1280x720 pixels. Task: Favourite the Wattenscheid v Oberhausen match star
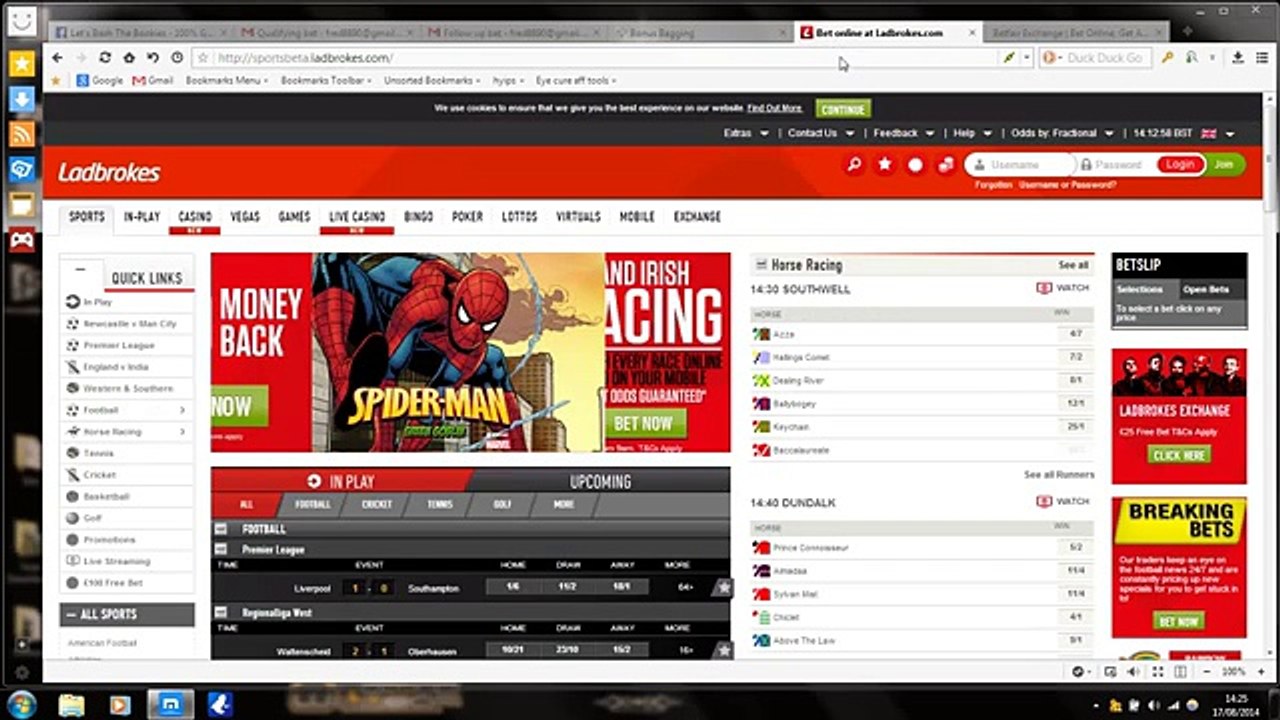coord(723,651)
